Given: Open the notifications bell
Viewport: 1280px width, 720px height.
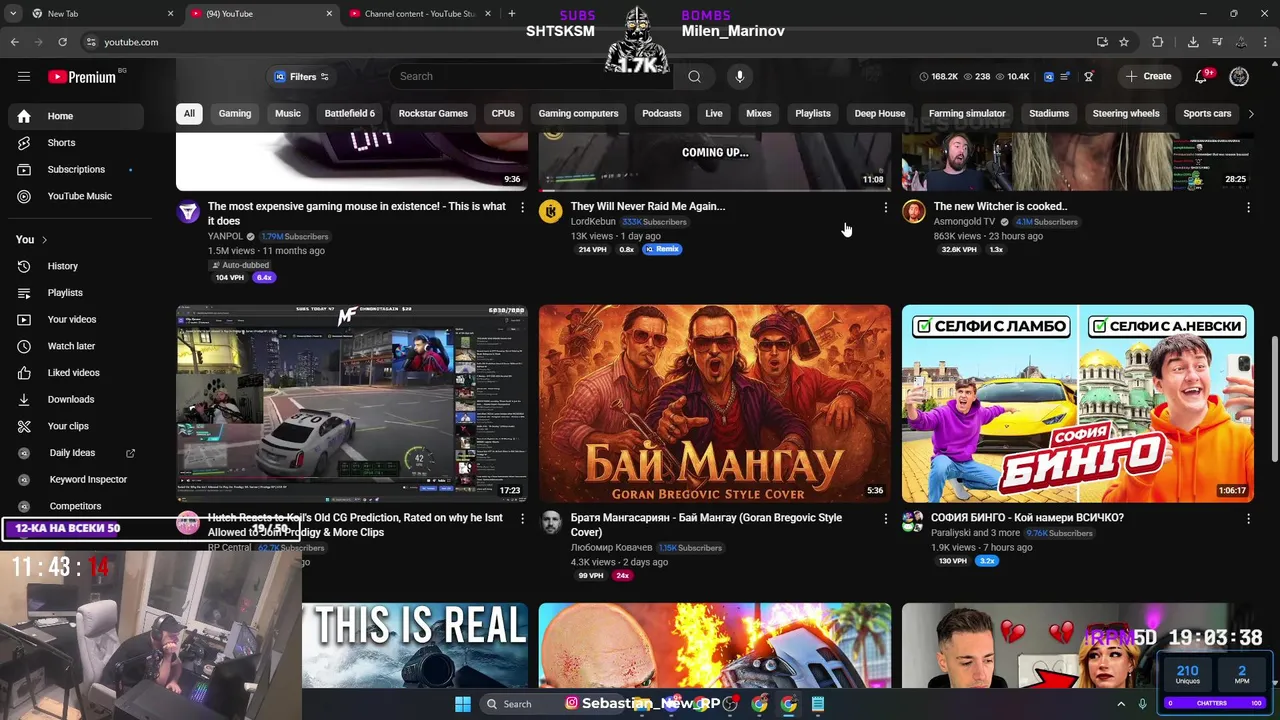Looking at the screenshot, I should pos(1201,76).
